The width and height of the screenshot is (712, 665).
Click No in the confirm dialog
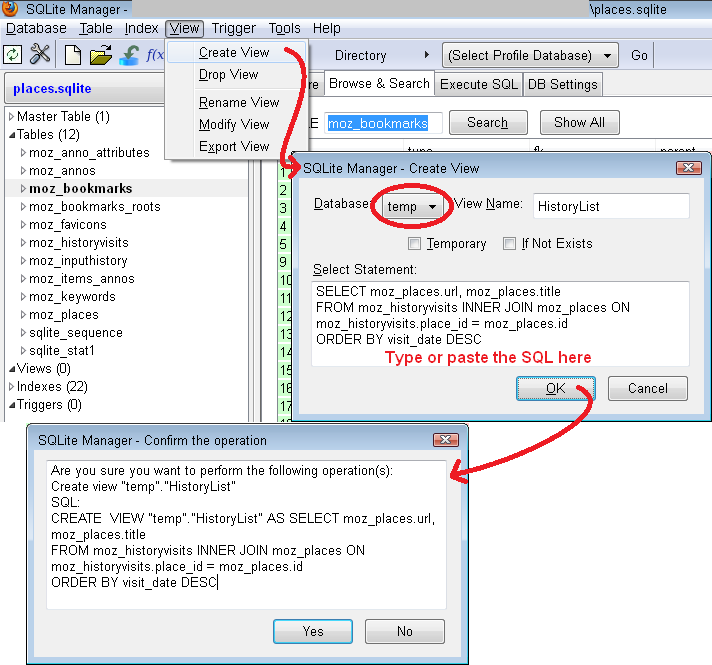pos(405,631)
